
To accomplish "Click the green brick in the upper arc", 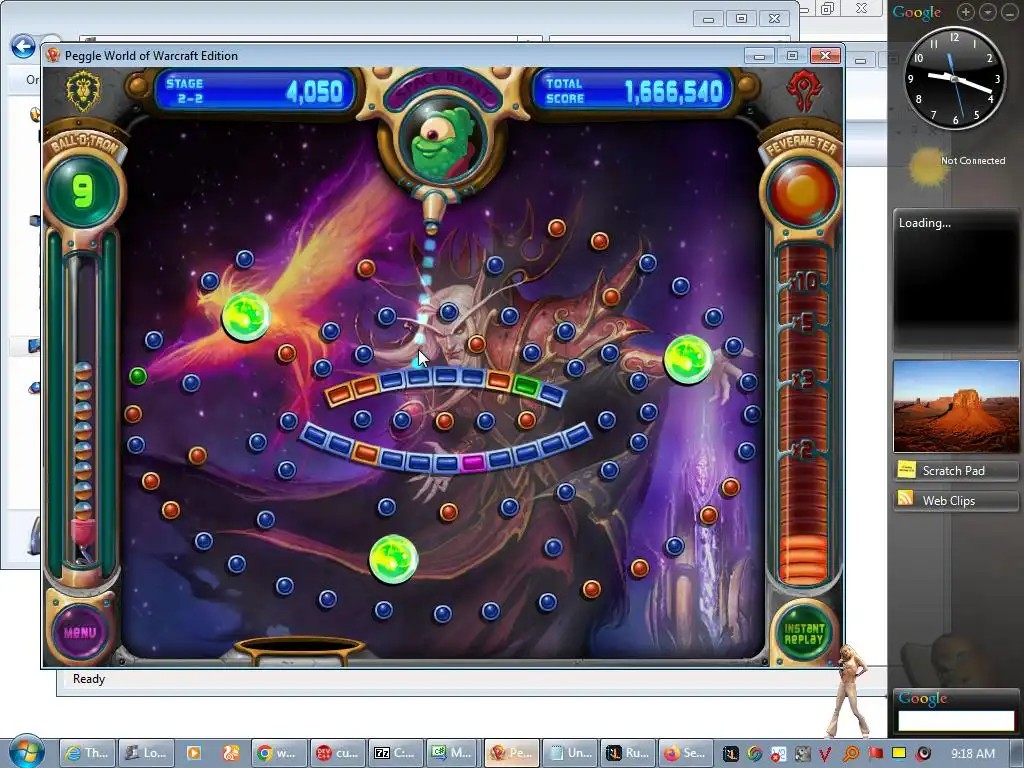I will coord(525,385).
